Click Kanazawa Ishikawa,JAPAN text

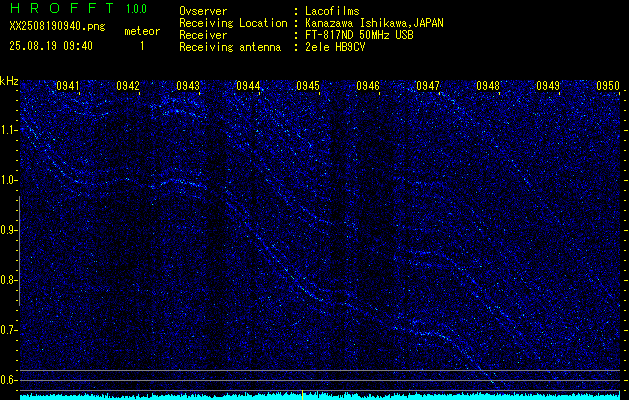pyautogui.click(x=374, y=23)
